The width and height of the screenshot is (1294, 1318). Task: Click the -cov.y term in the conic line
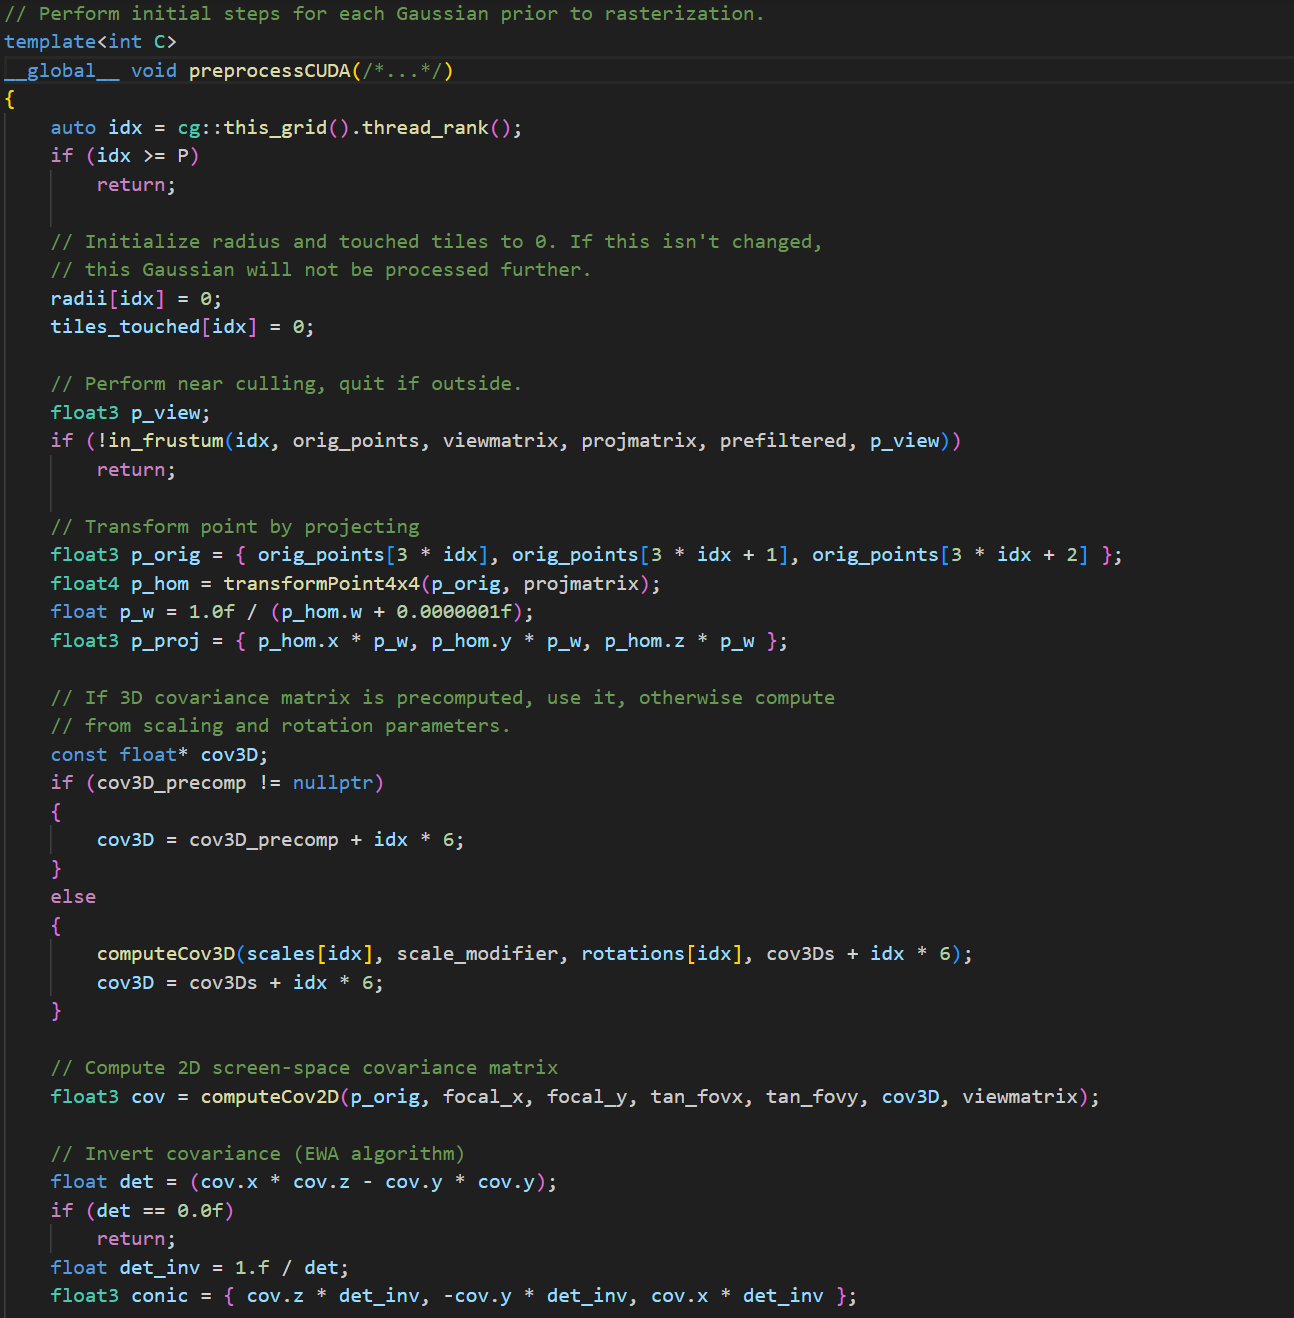tap(477, 1296)
